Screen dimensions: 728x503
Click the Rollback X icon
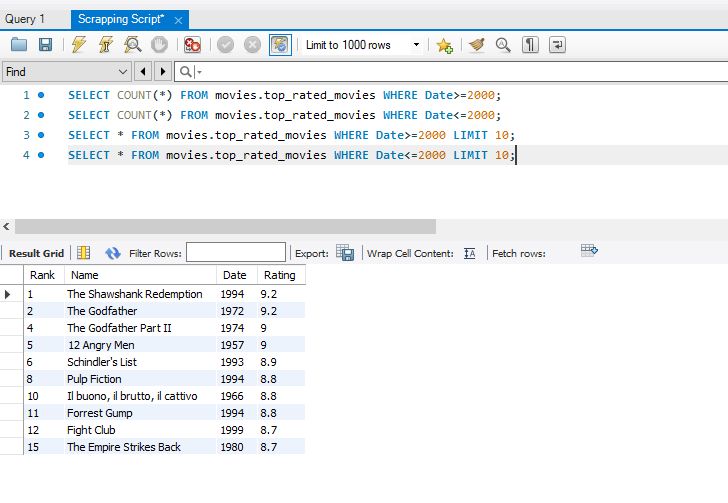pos(253,45)
